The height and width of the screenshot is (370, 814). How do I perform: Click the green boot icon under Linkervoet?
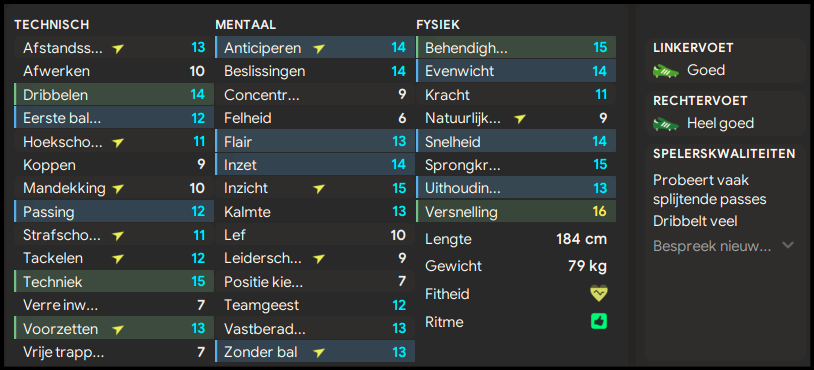pos(666,70)
